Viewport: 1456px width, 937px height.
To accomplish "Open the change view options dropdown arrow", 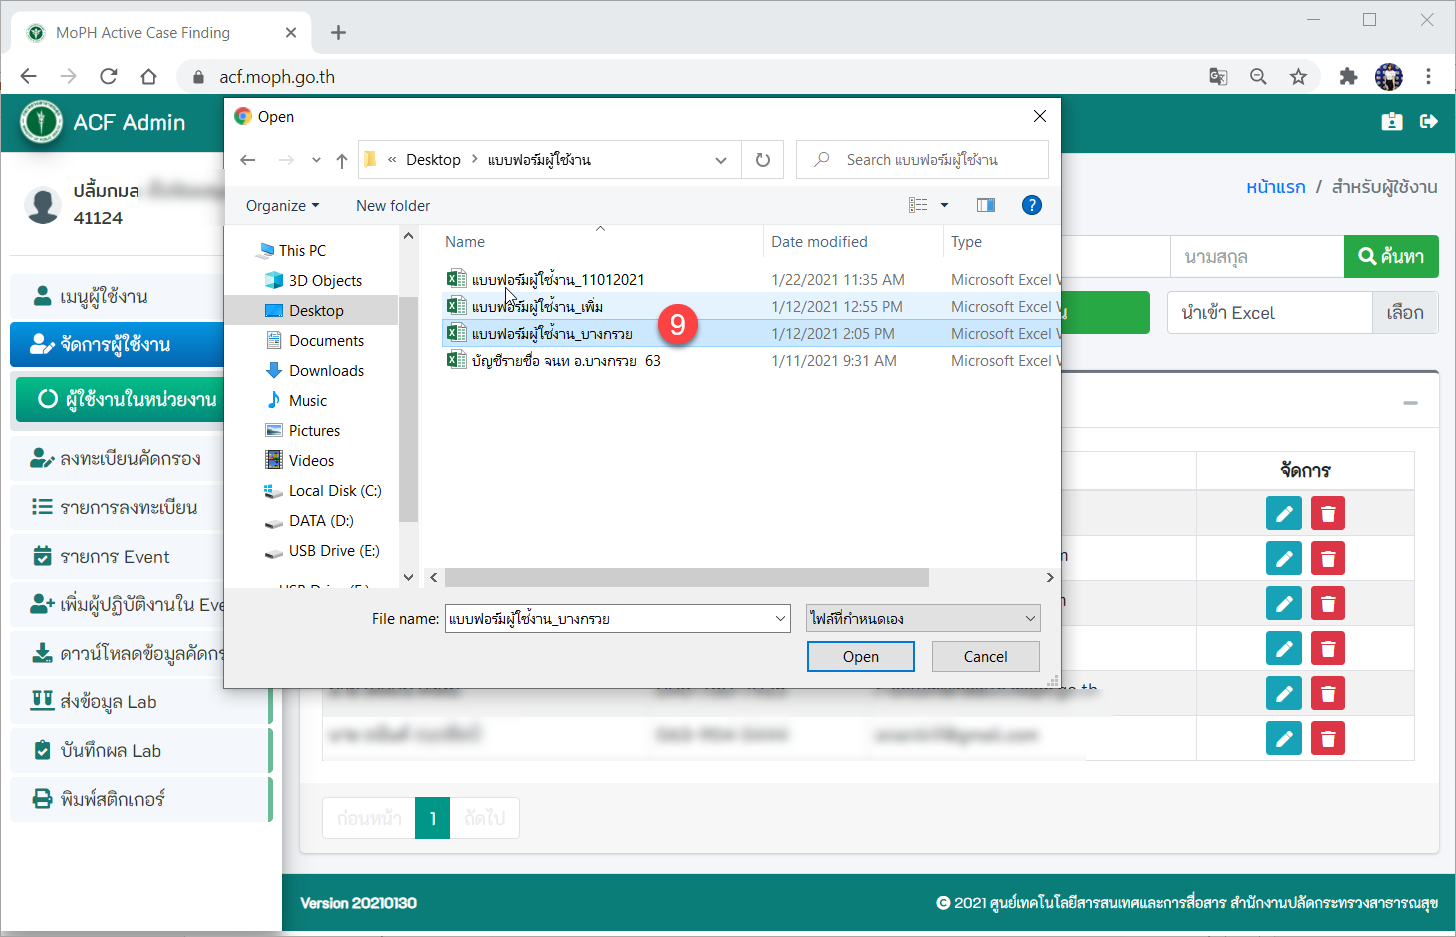I will pos(944,205).
